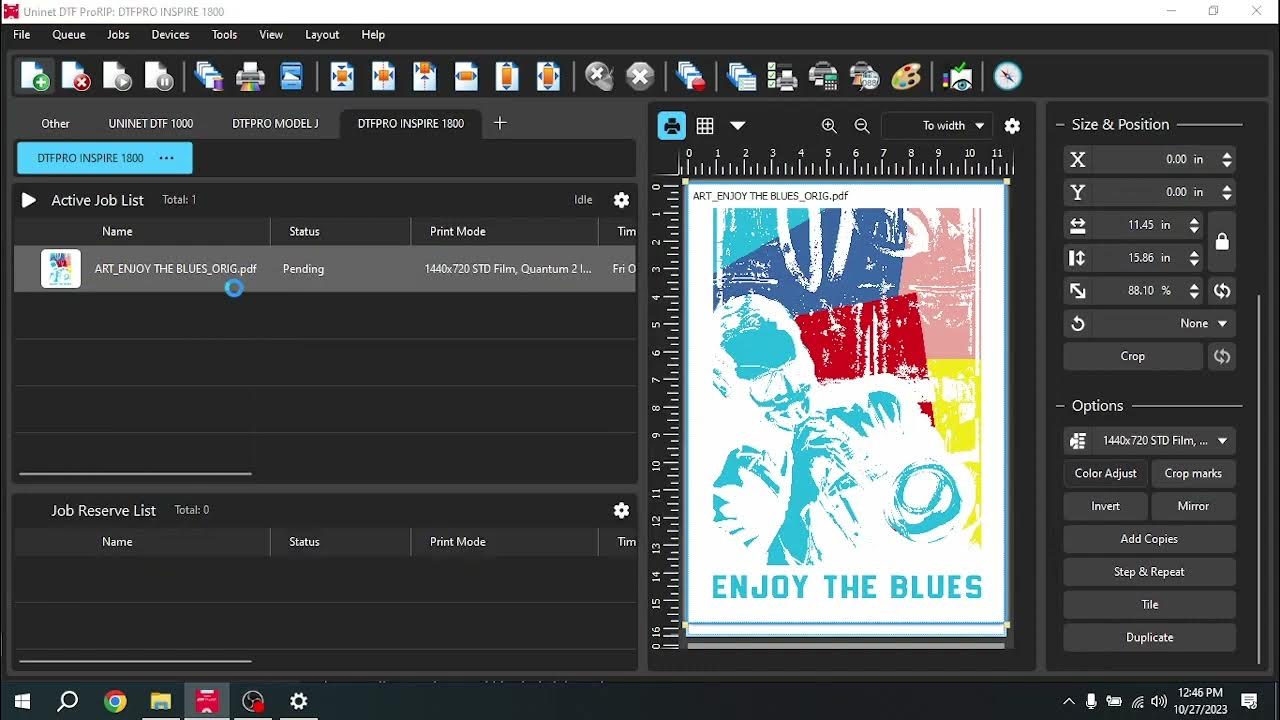
Task: Open the Devices menu
Action: click(x=170, y=34)
